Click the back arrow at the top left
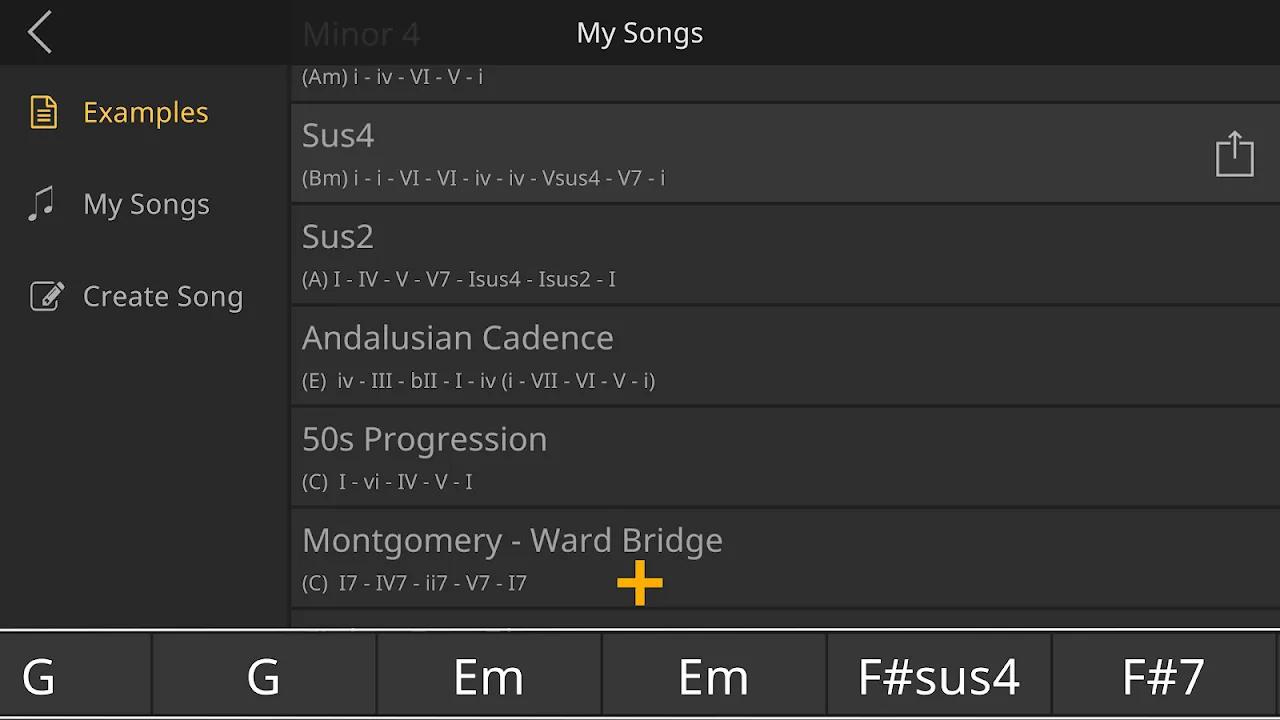 (x=39, y=32)
